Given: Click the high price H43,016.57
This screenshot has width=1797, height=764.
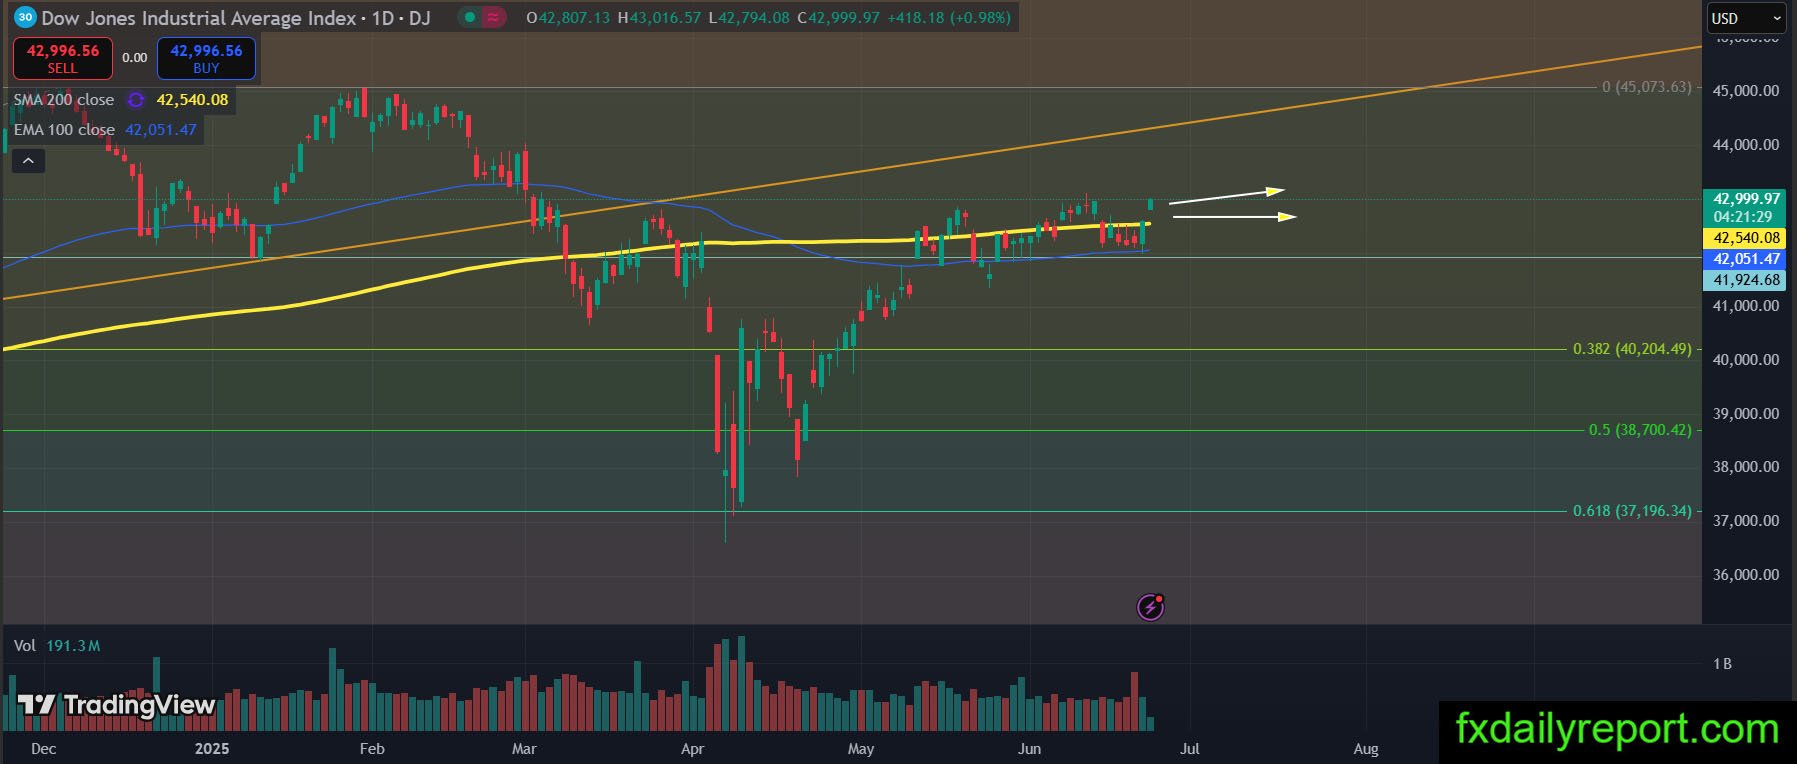Looking at the screenshot, I should click(x=659, y=17).
